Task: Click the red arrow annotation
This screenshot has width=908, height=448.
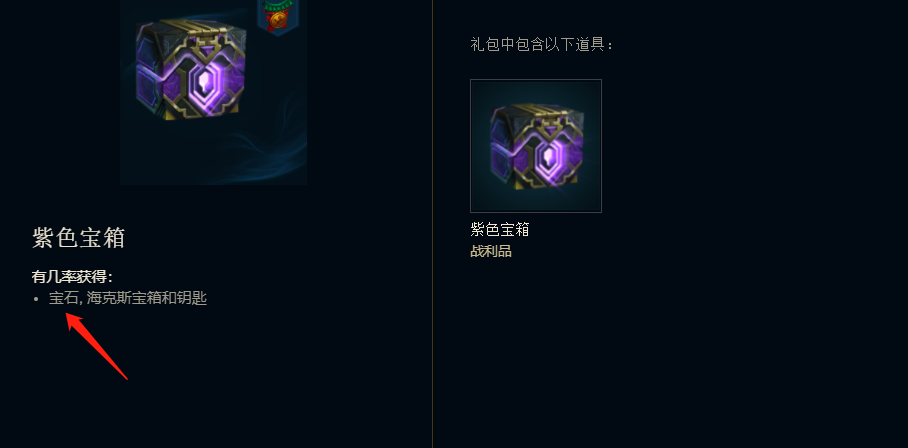Action: tap(96, 346)
